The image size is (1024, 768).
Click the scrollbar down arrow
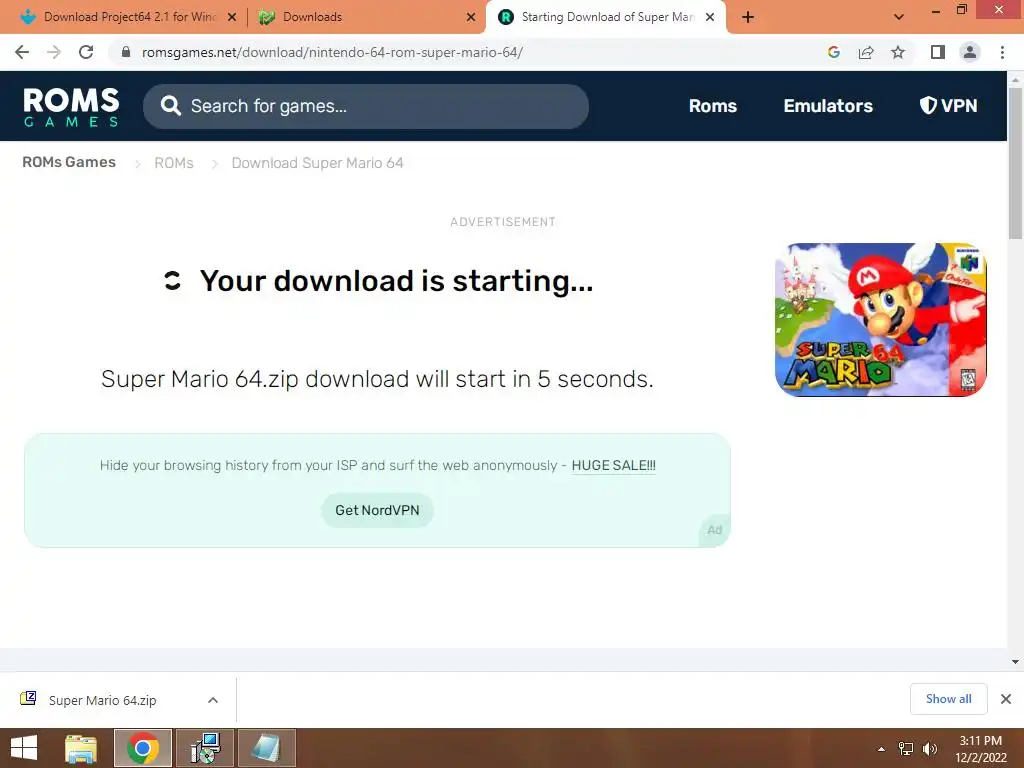point(1015,662)
